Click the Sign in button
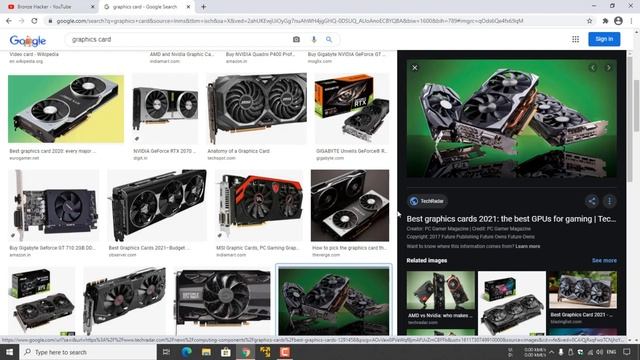 [604, 39]
